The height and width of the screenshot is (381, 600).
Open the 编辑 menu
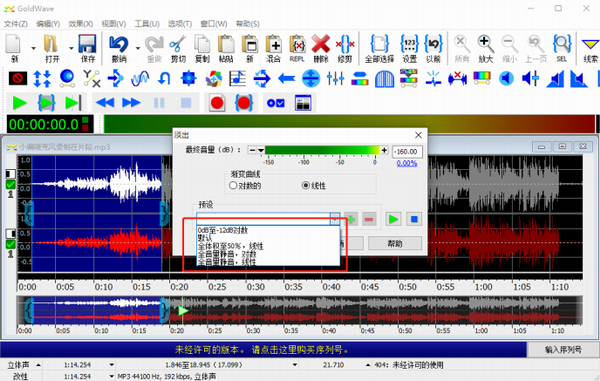point(48,24)
